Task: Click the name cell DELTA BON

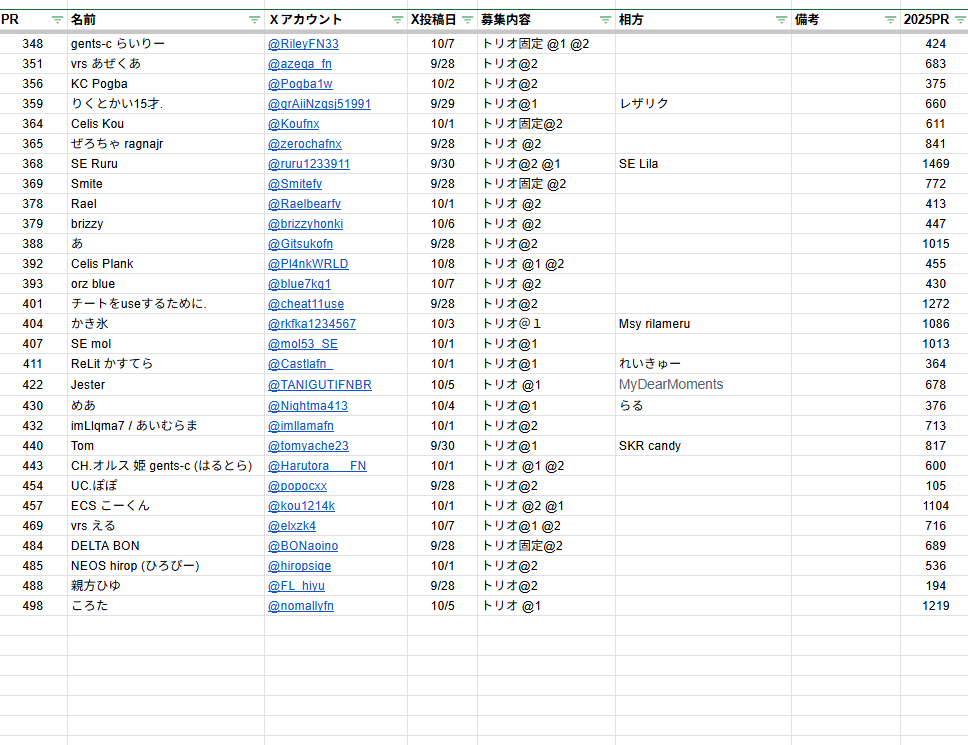Action: click(166, 546)
